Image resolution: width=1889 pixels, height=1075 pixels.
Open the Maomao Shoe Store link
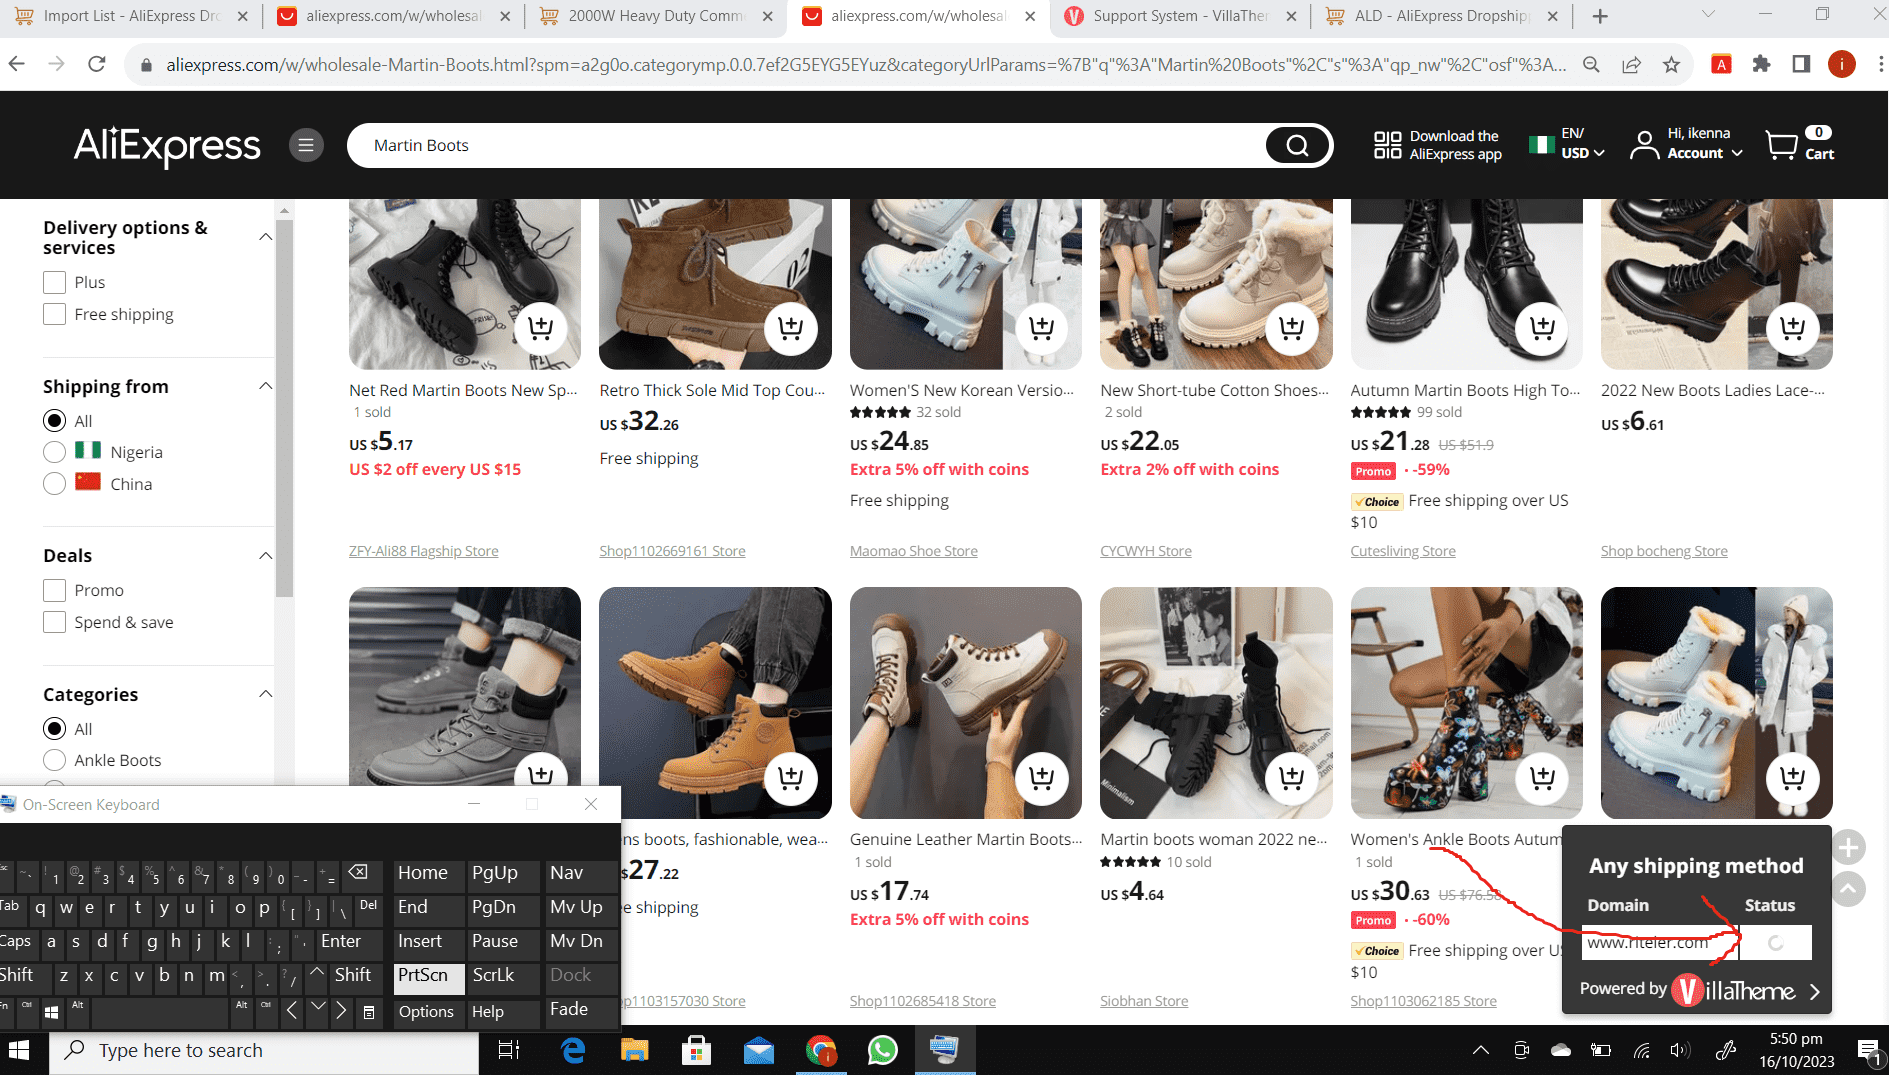tap(913, 551)
